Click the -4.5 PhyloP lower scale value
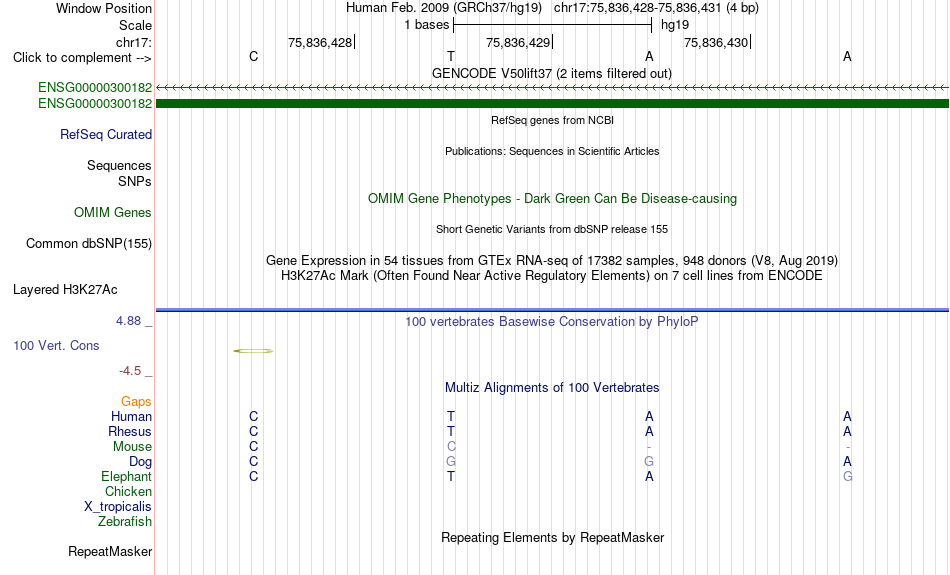Image resolution: width=950 pixels, height=575 pixels. [x=130, y=371]
